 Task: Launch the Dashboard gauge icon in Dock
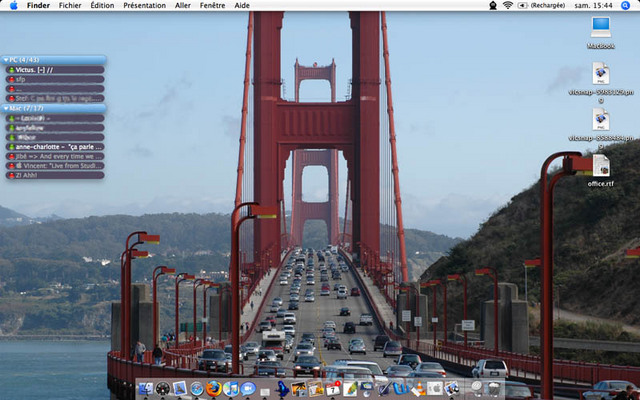pyautogui.click(x=163, y=389)
